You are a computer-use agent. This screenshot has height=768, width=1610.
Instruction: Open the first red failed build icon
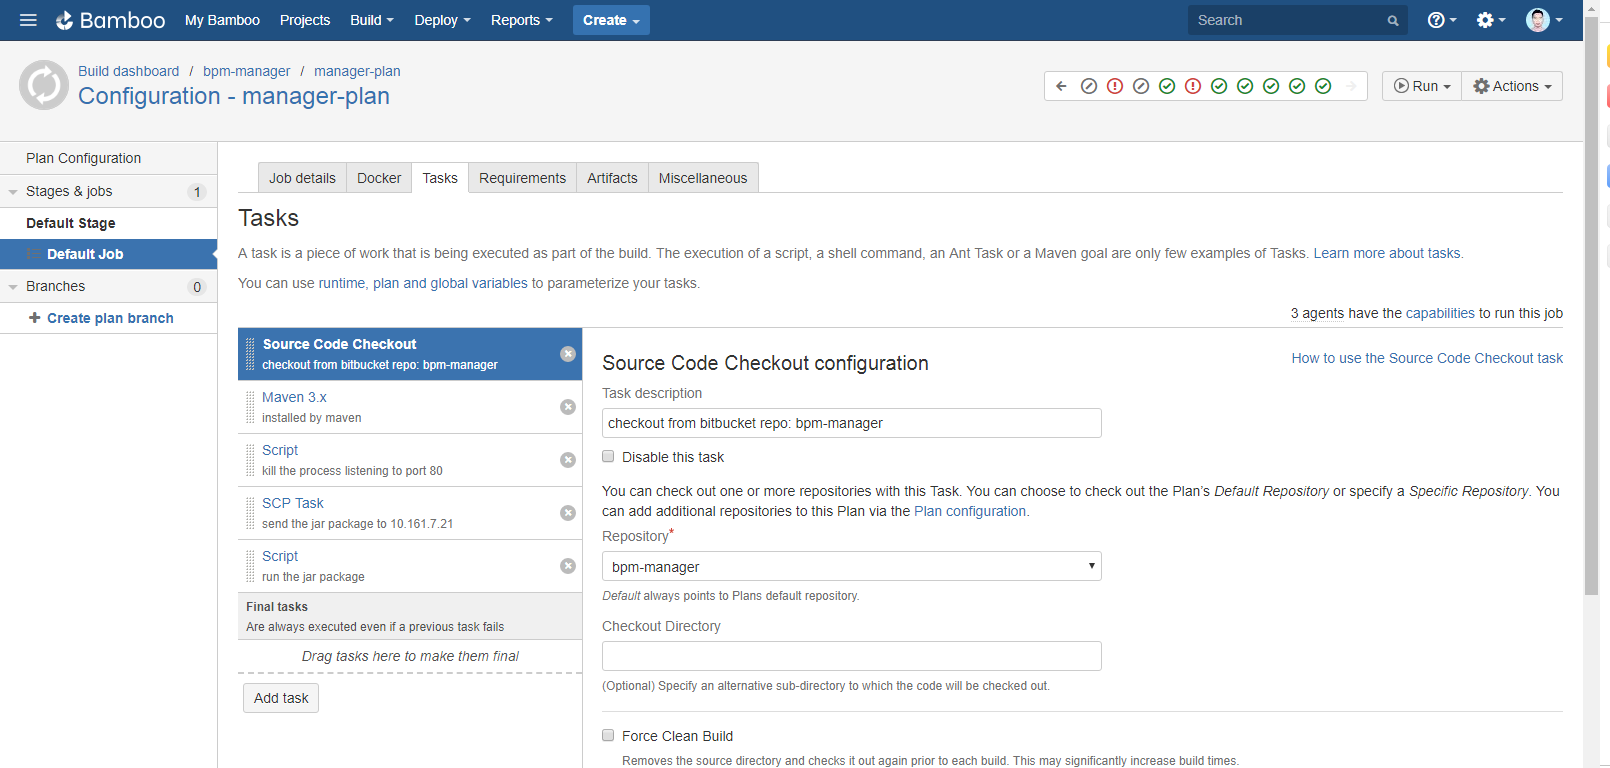coord(1115,86)
